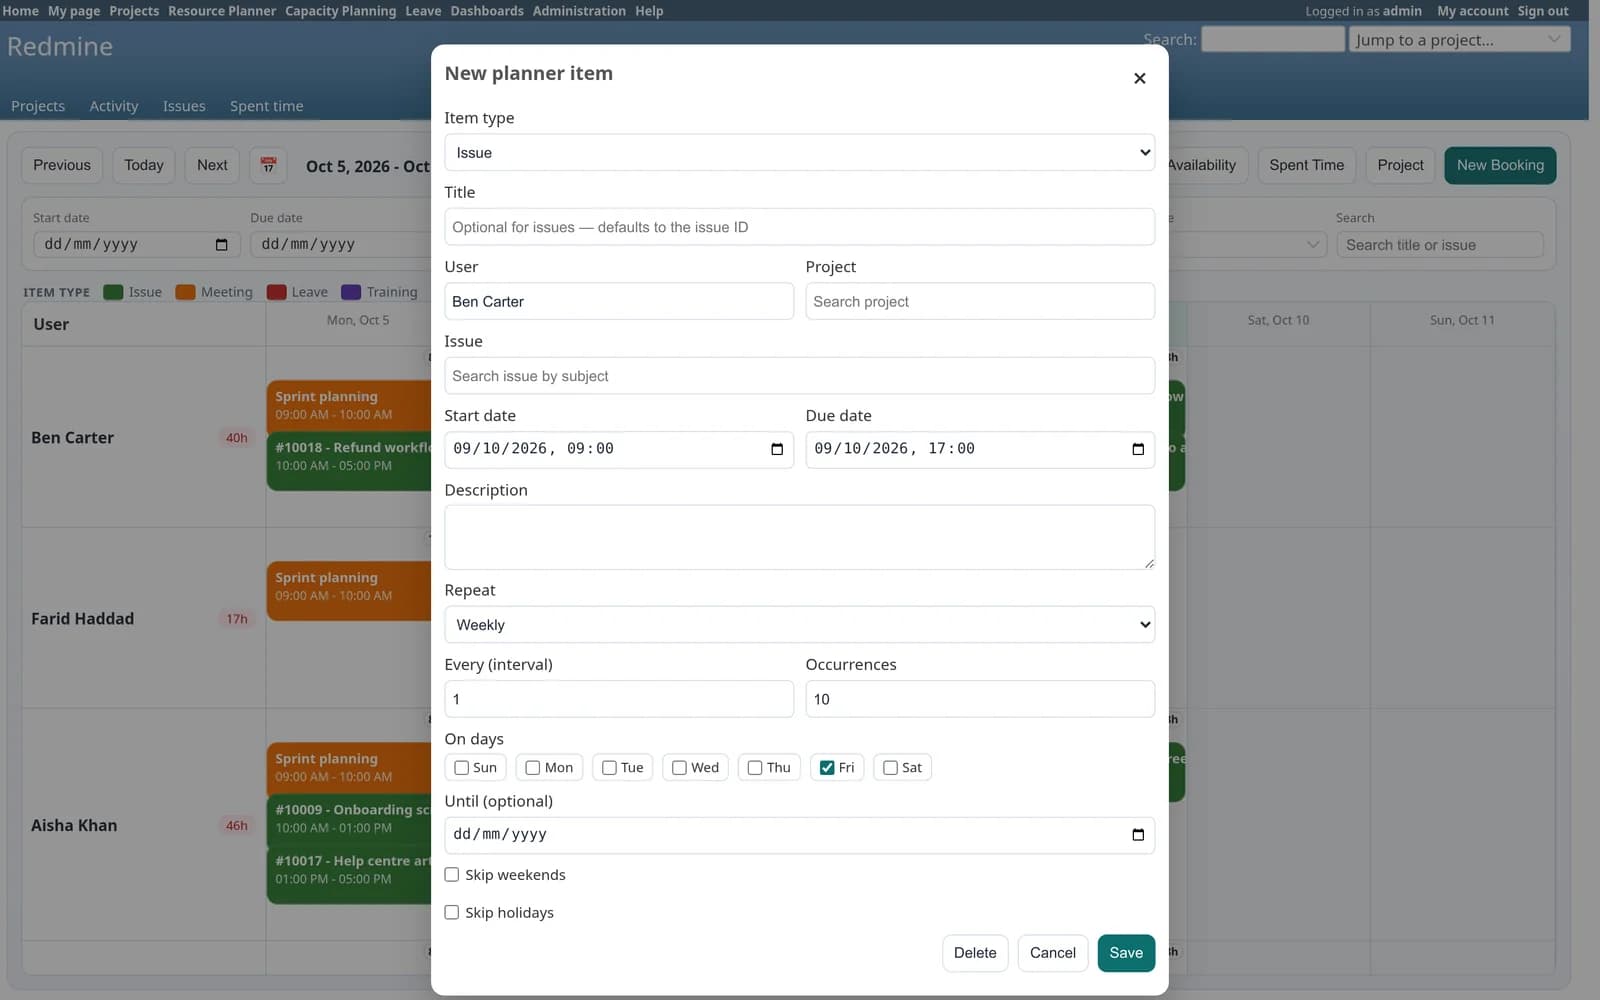
Task: Open Jump to a project dropdown
Action: click(1459, 40)
